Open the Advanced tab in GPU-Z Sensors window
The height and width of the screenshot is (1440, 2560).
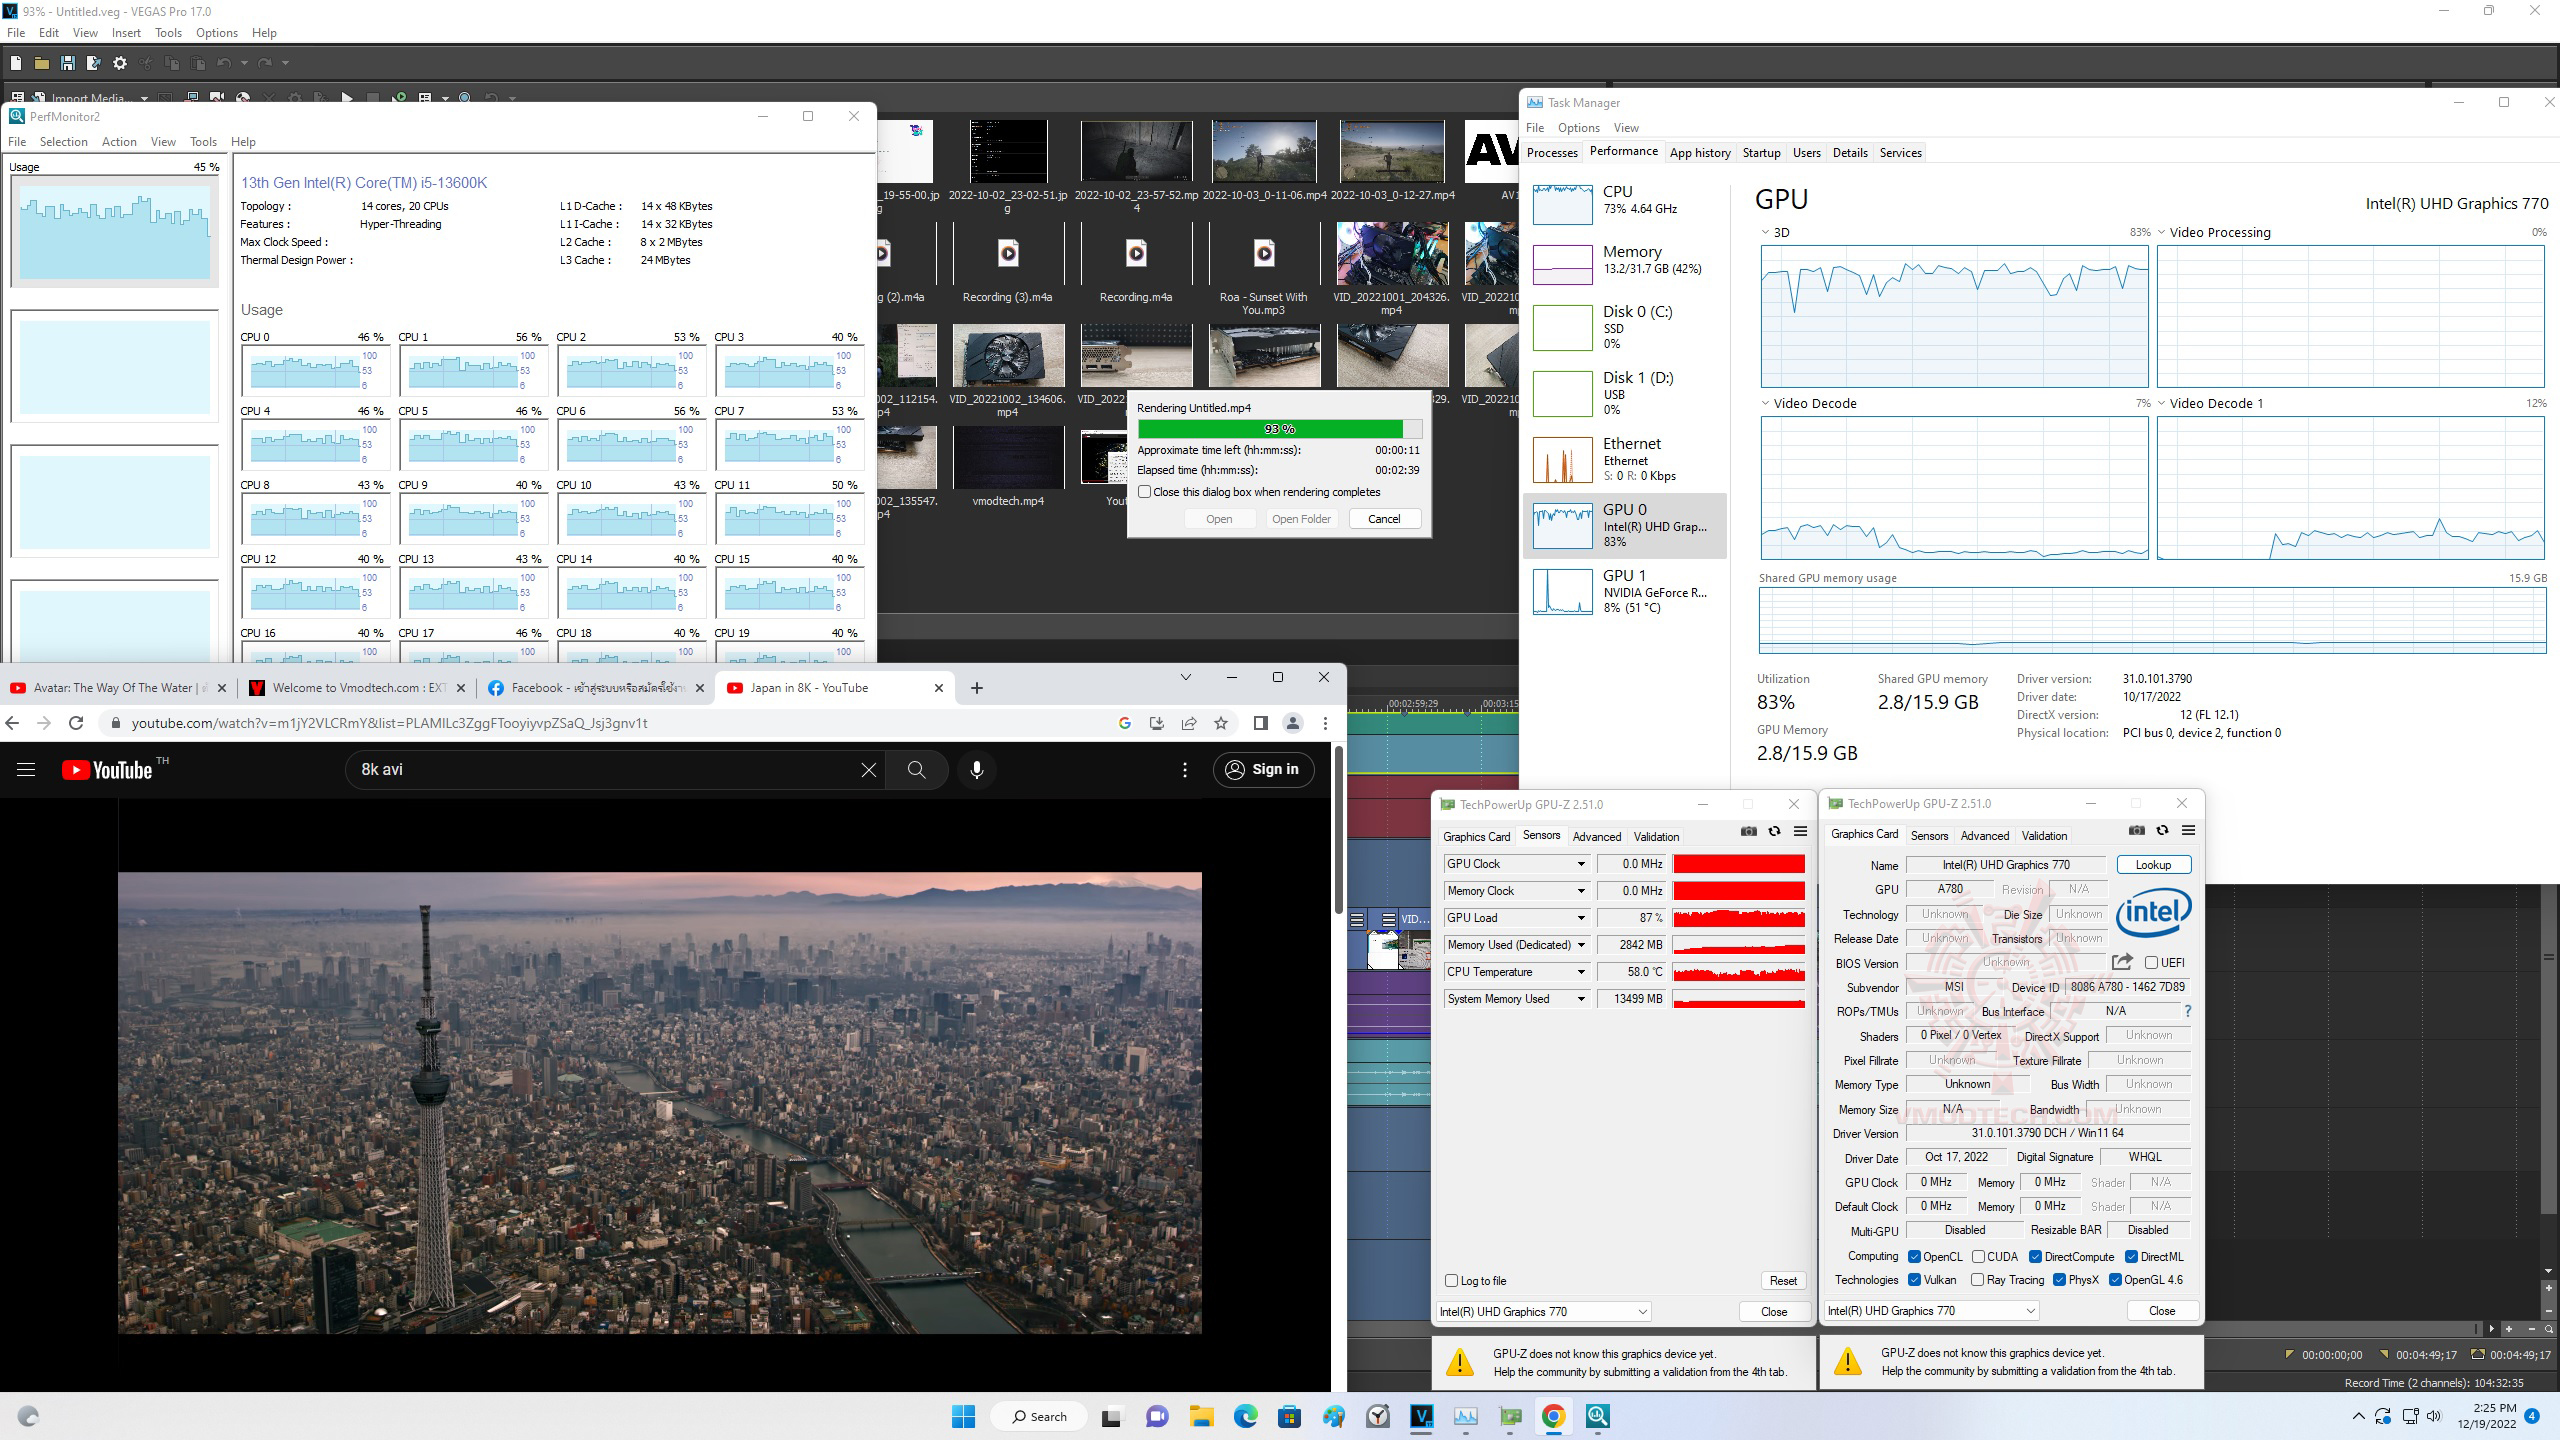(1596, 836)
